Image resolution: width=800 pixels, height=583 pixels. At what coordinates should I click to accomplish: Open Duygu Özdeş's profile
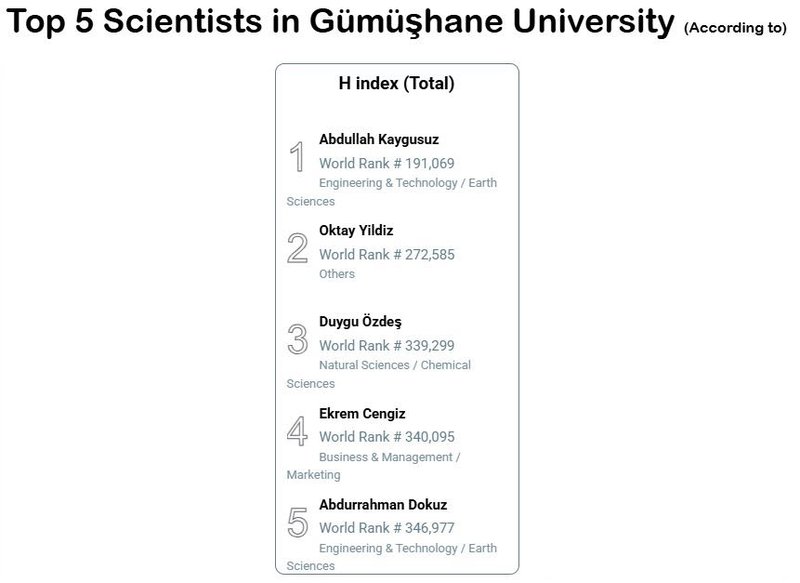point(360,322)
